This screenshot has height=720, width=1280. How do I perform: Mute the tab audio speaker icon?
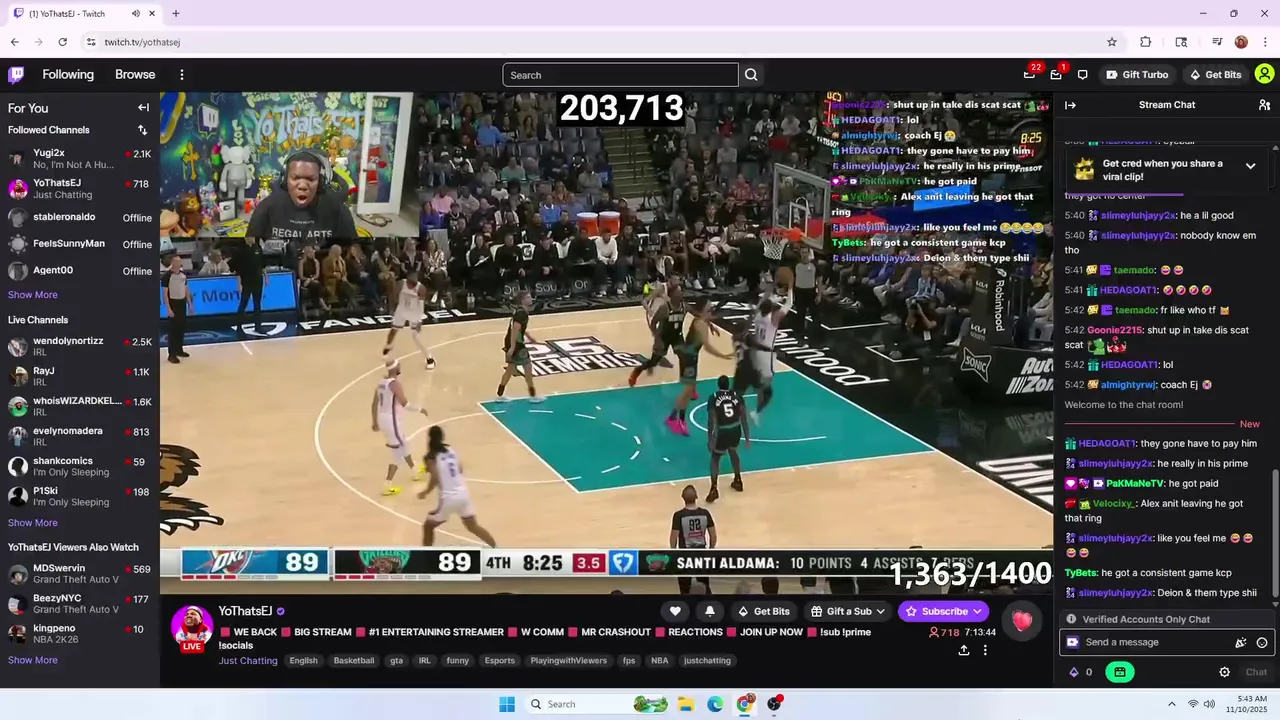(x=135, y=14)
